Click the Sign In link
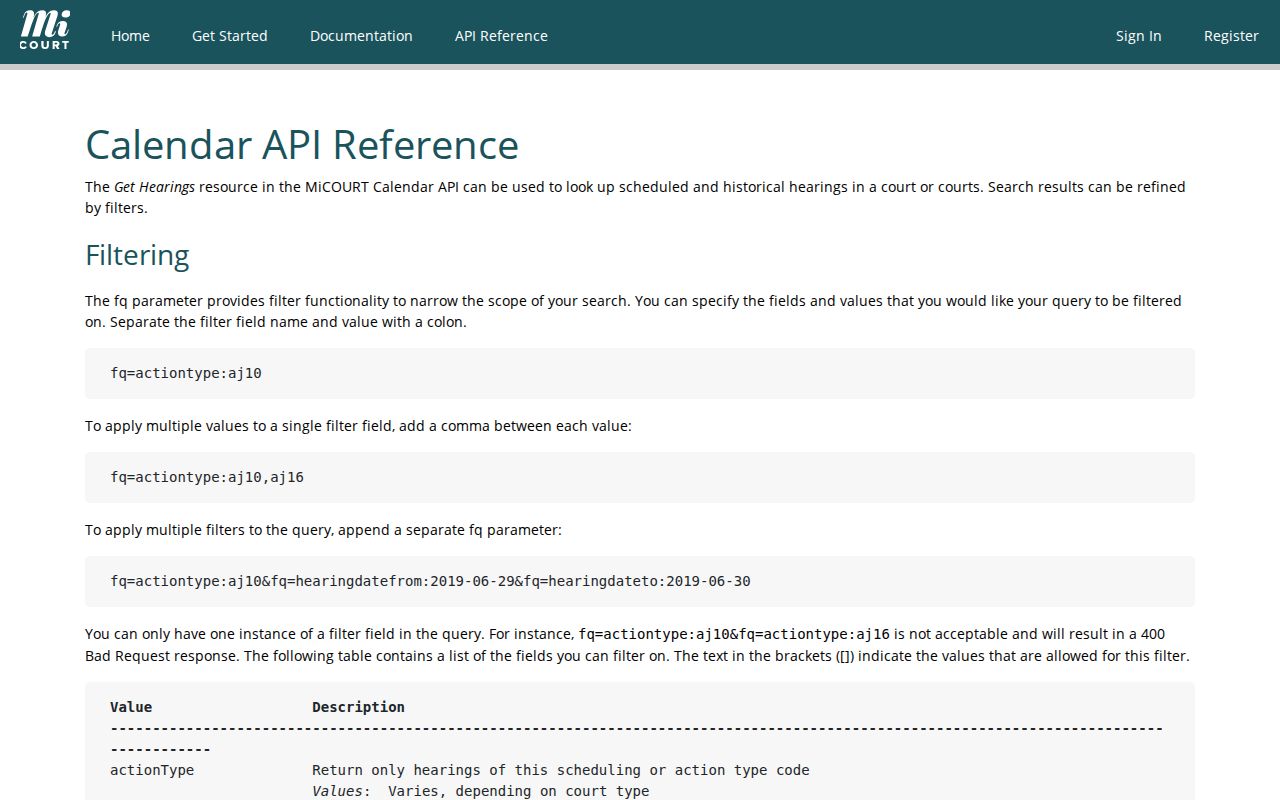1280x800 pixels. [1139, 36]
